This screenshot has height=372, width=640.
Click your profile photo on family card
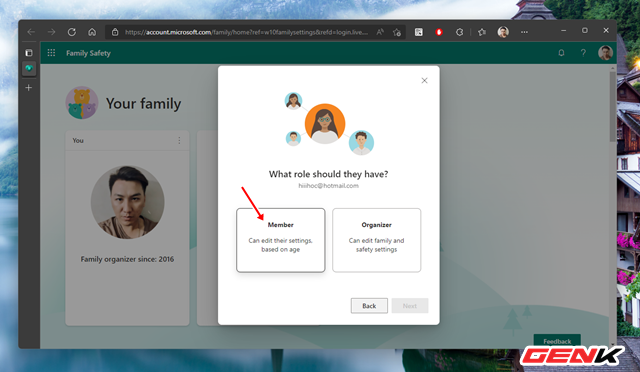point(128,203)
